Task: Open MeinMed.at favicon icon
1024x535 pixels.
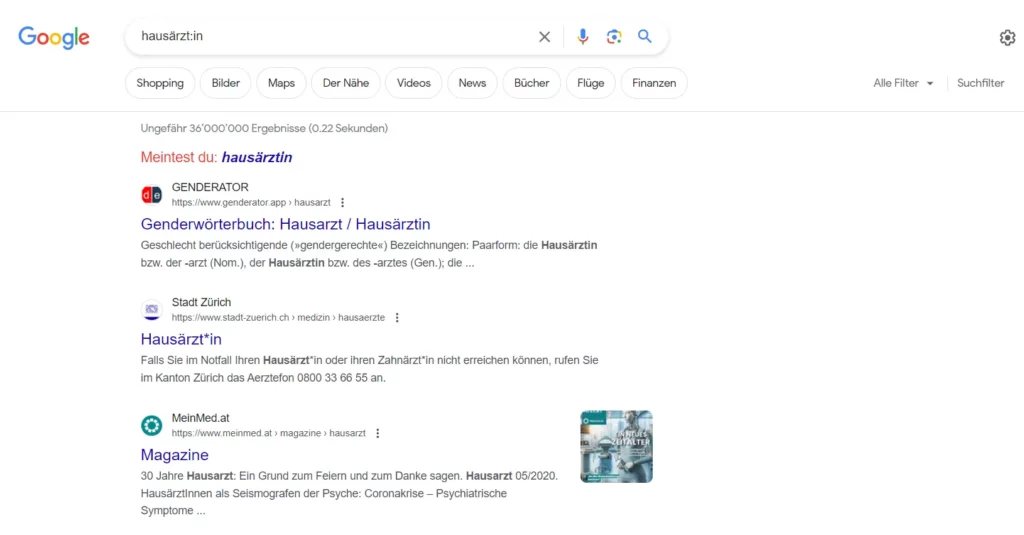Action: [152, 425]
